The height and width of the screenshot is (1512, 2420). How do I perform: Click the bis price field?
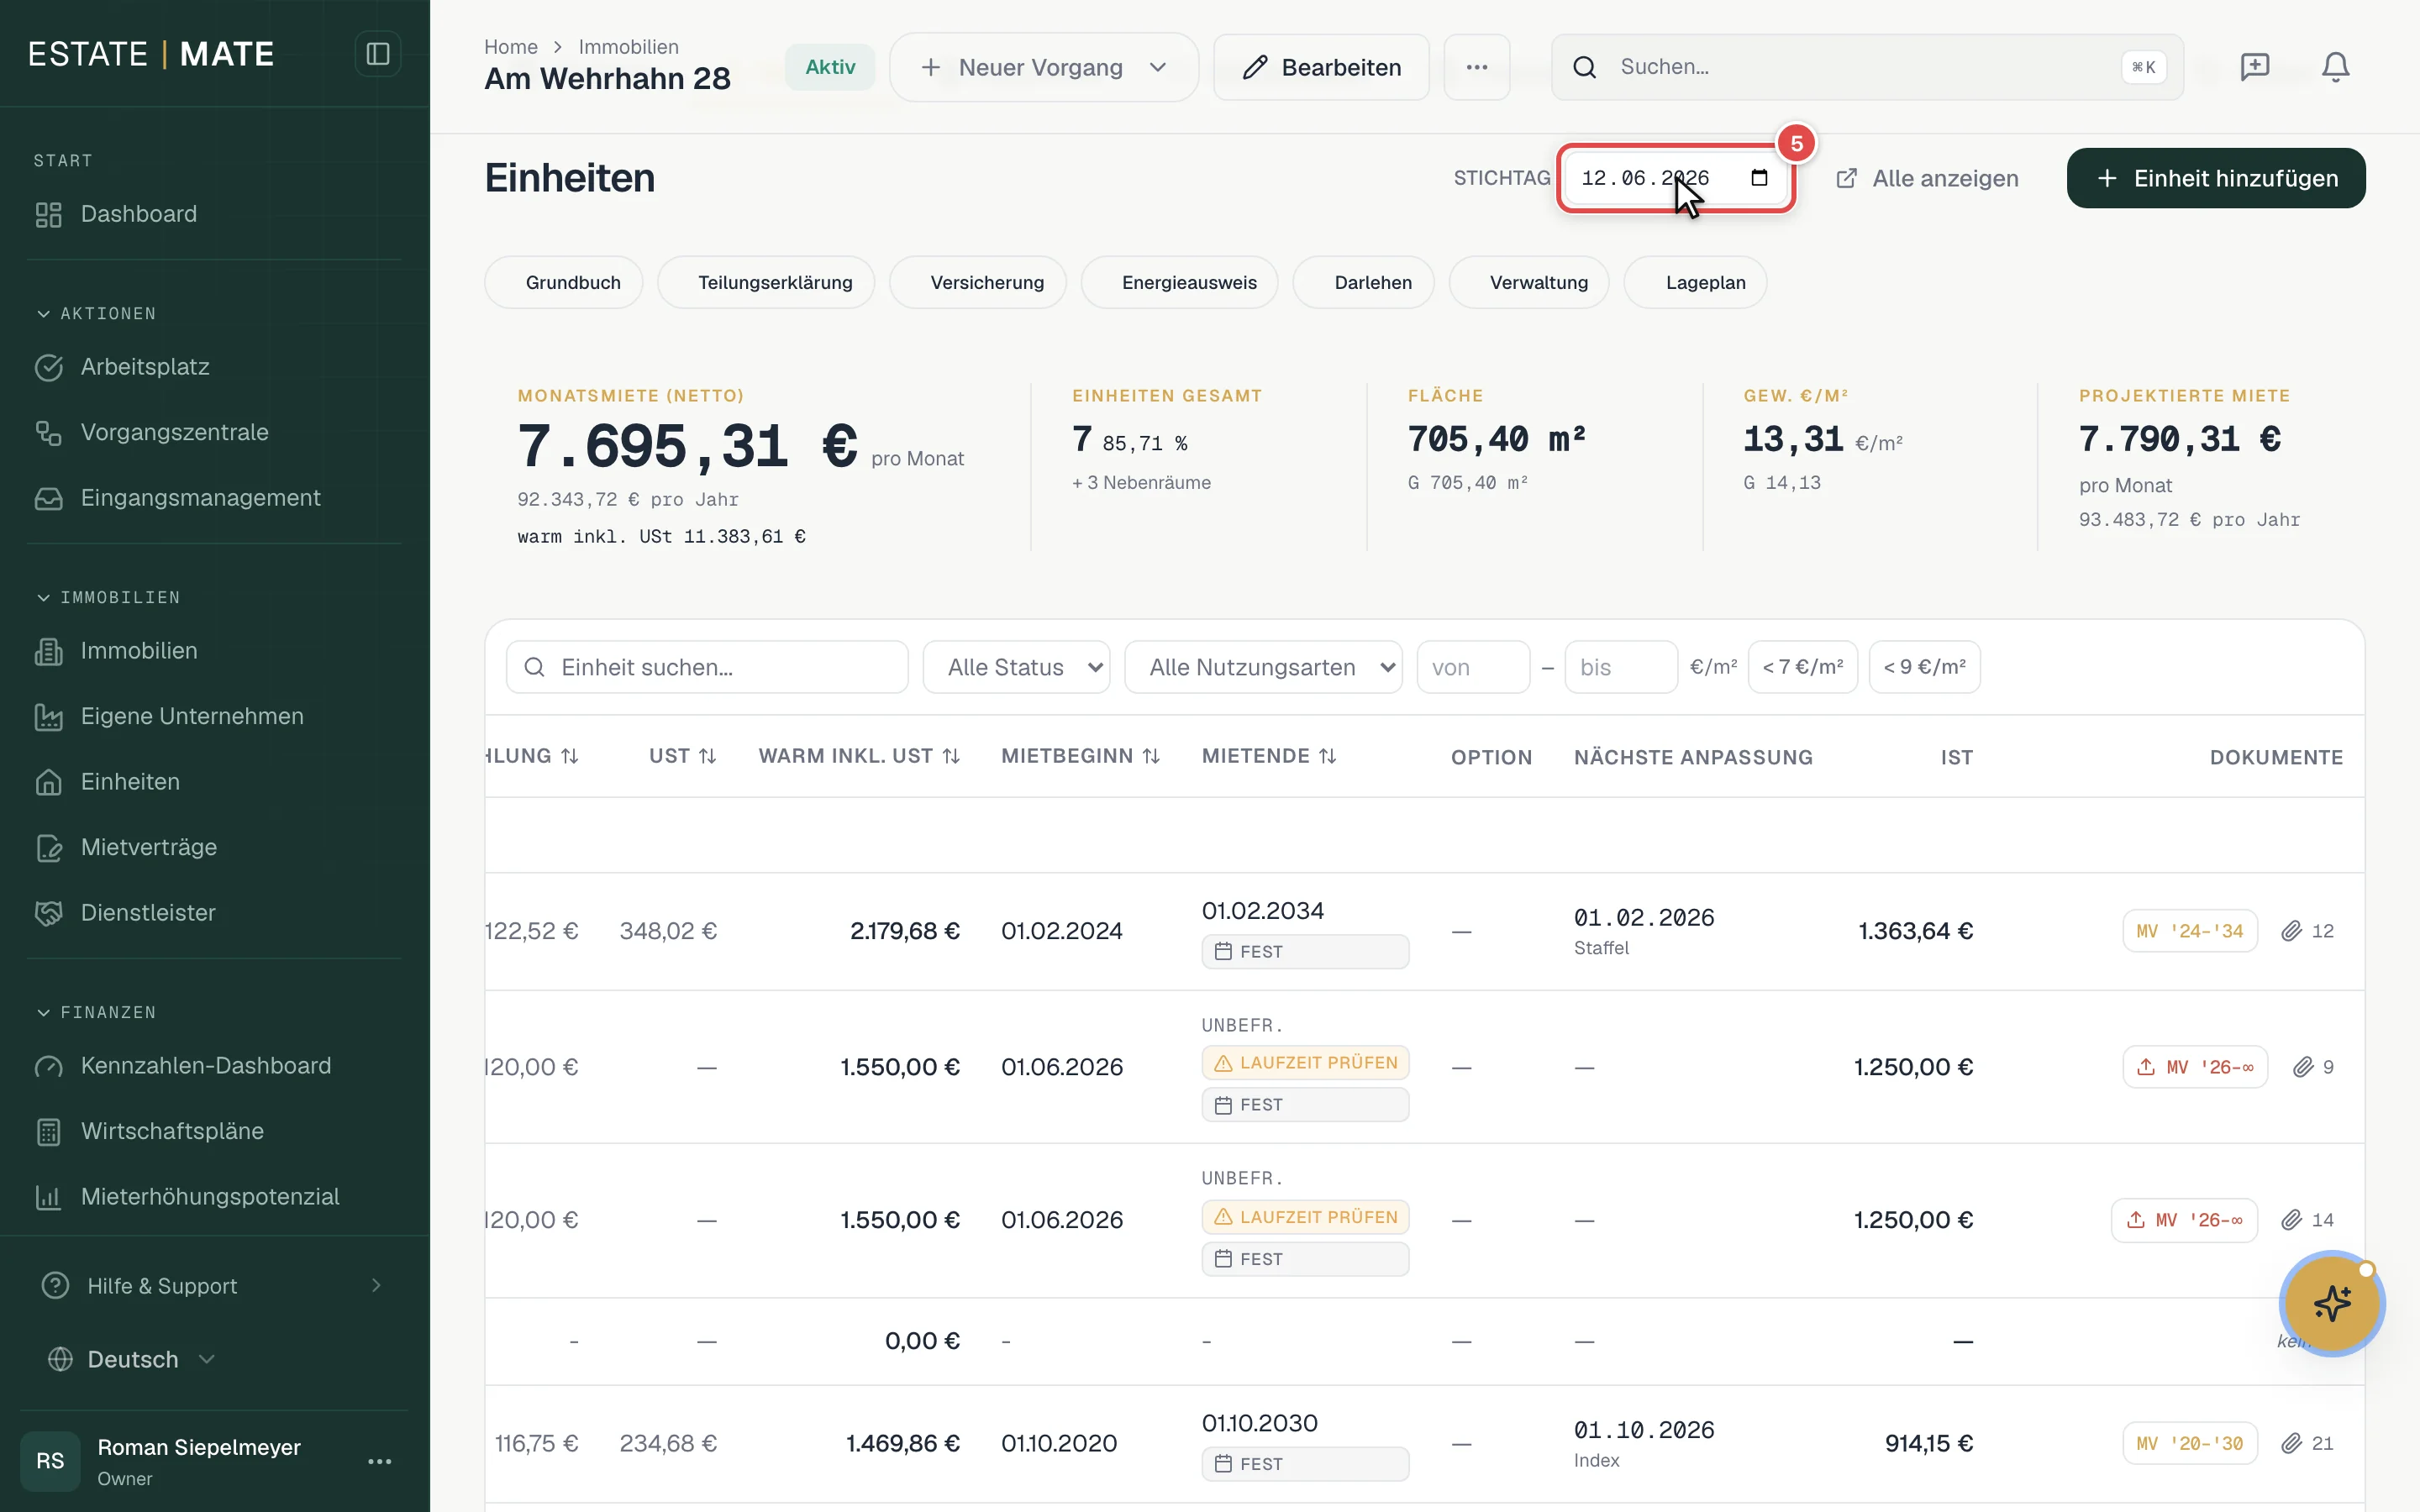coord(1621,667)
